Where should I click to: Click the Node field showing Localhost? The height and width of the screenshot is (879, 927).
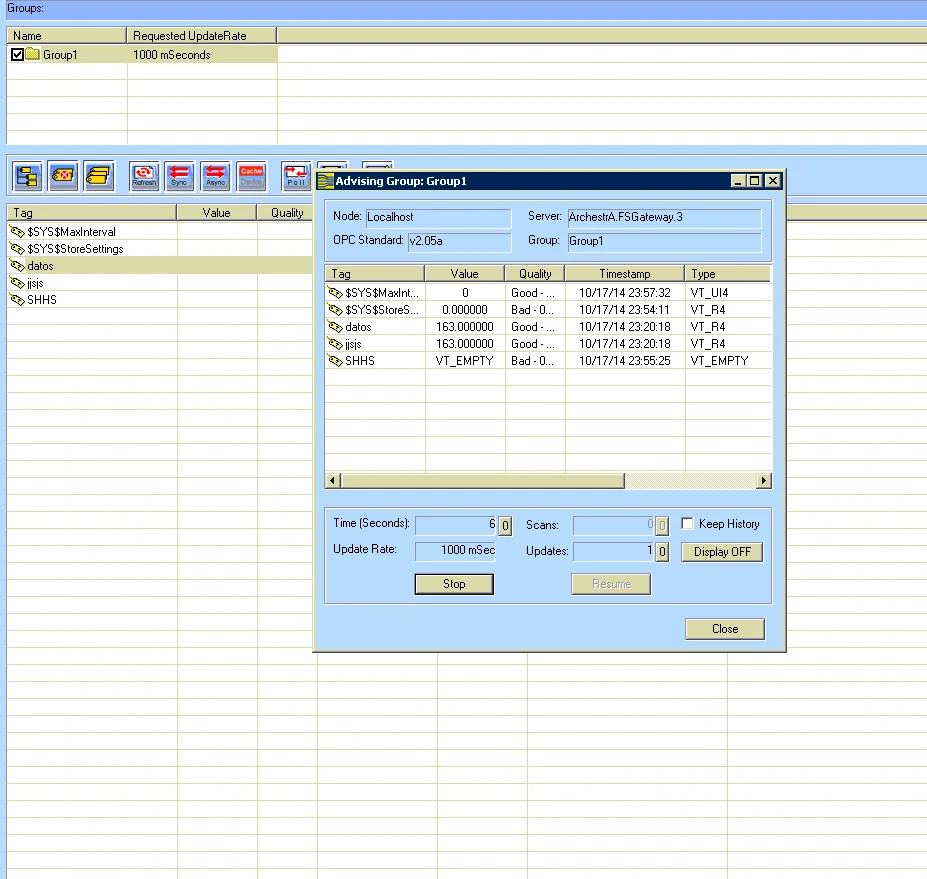click(439, 218)
